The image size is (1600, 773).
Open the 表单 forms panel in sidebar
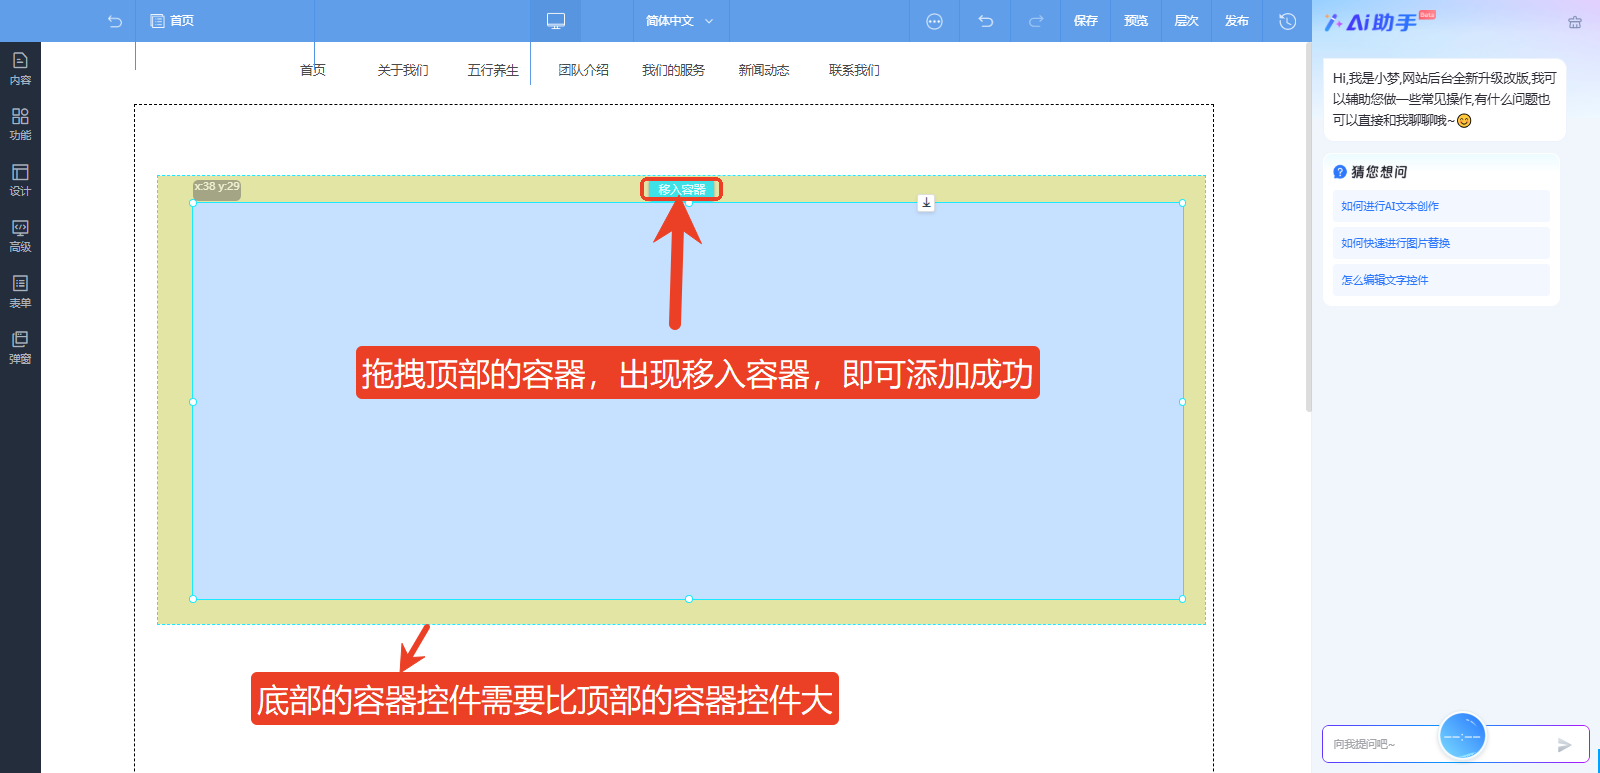20,292
